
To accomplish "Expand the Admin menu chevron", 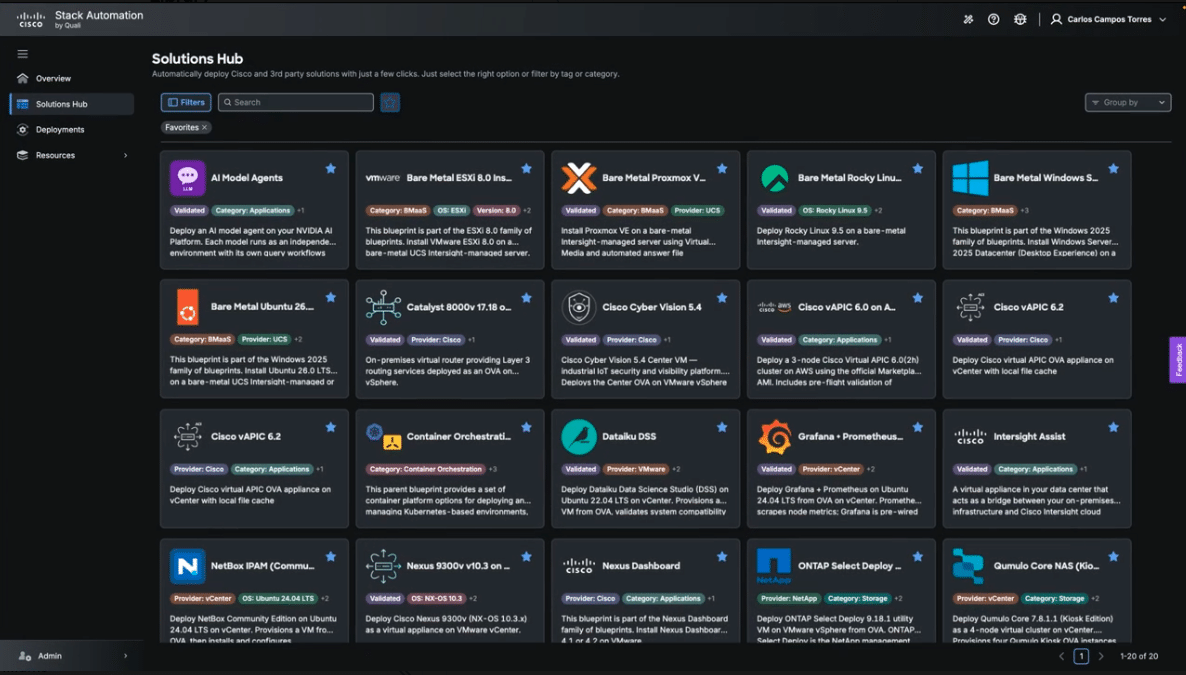I will coord(126,656).
